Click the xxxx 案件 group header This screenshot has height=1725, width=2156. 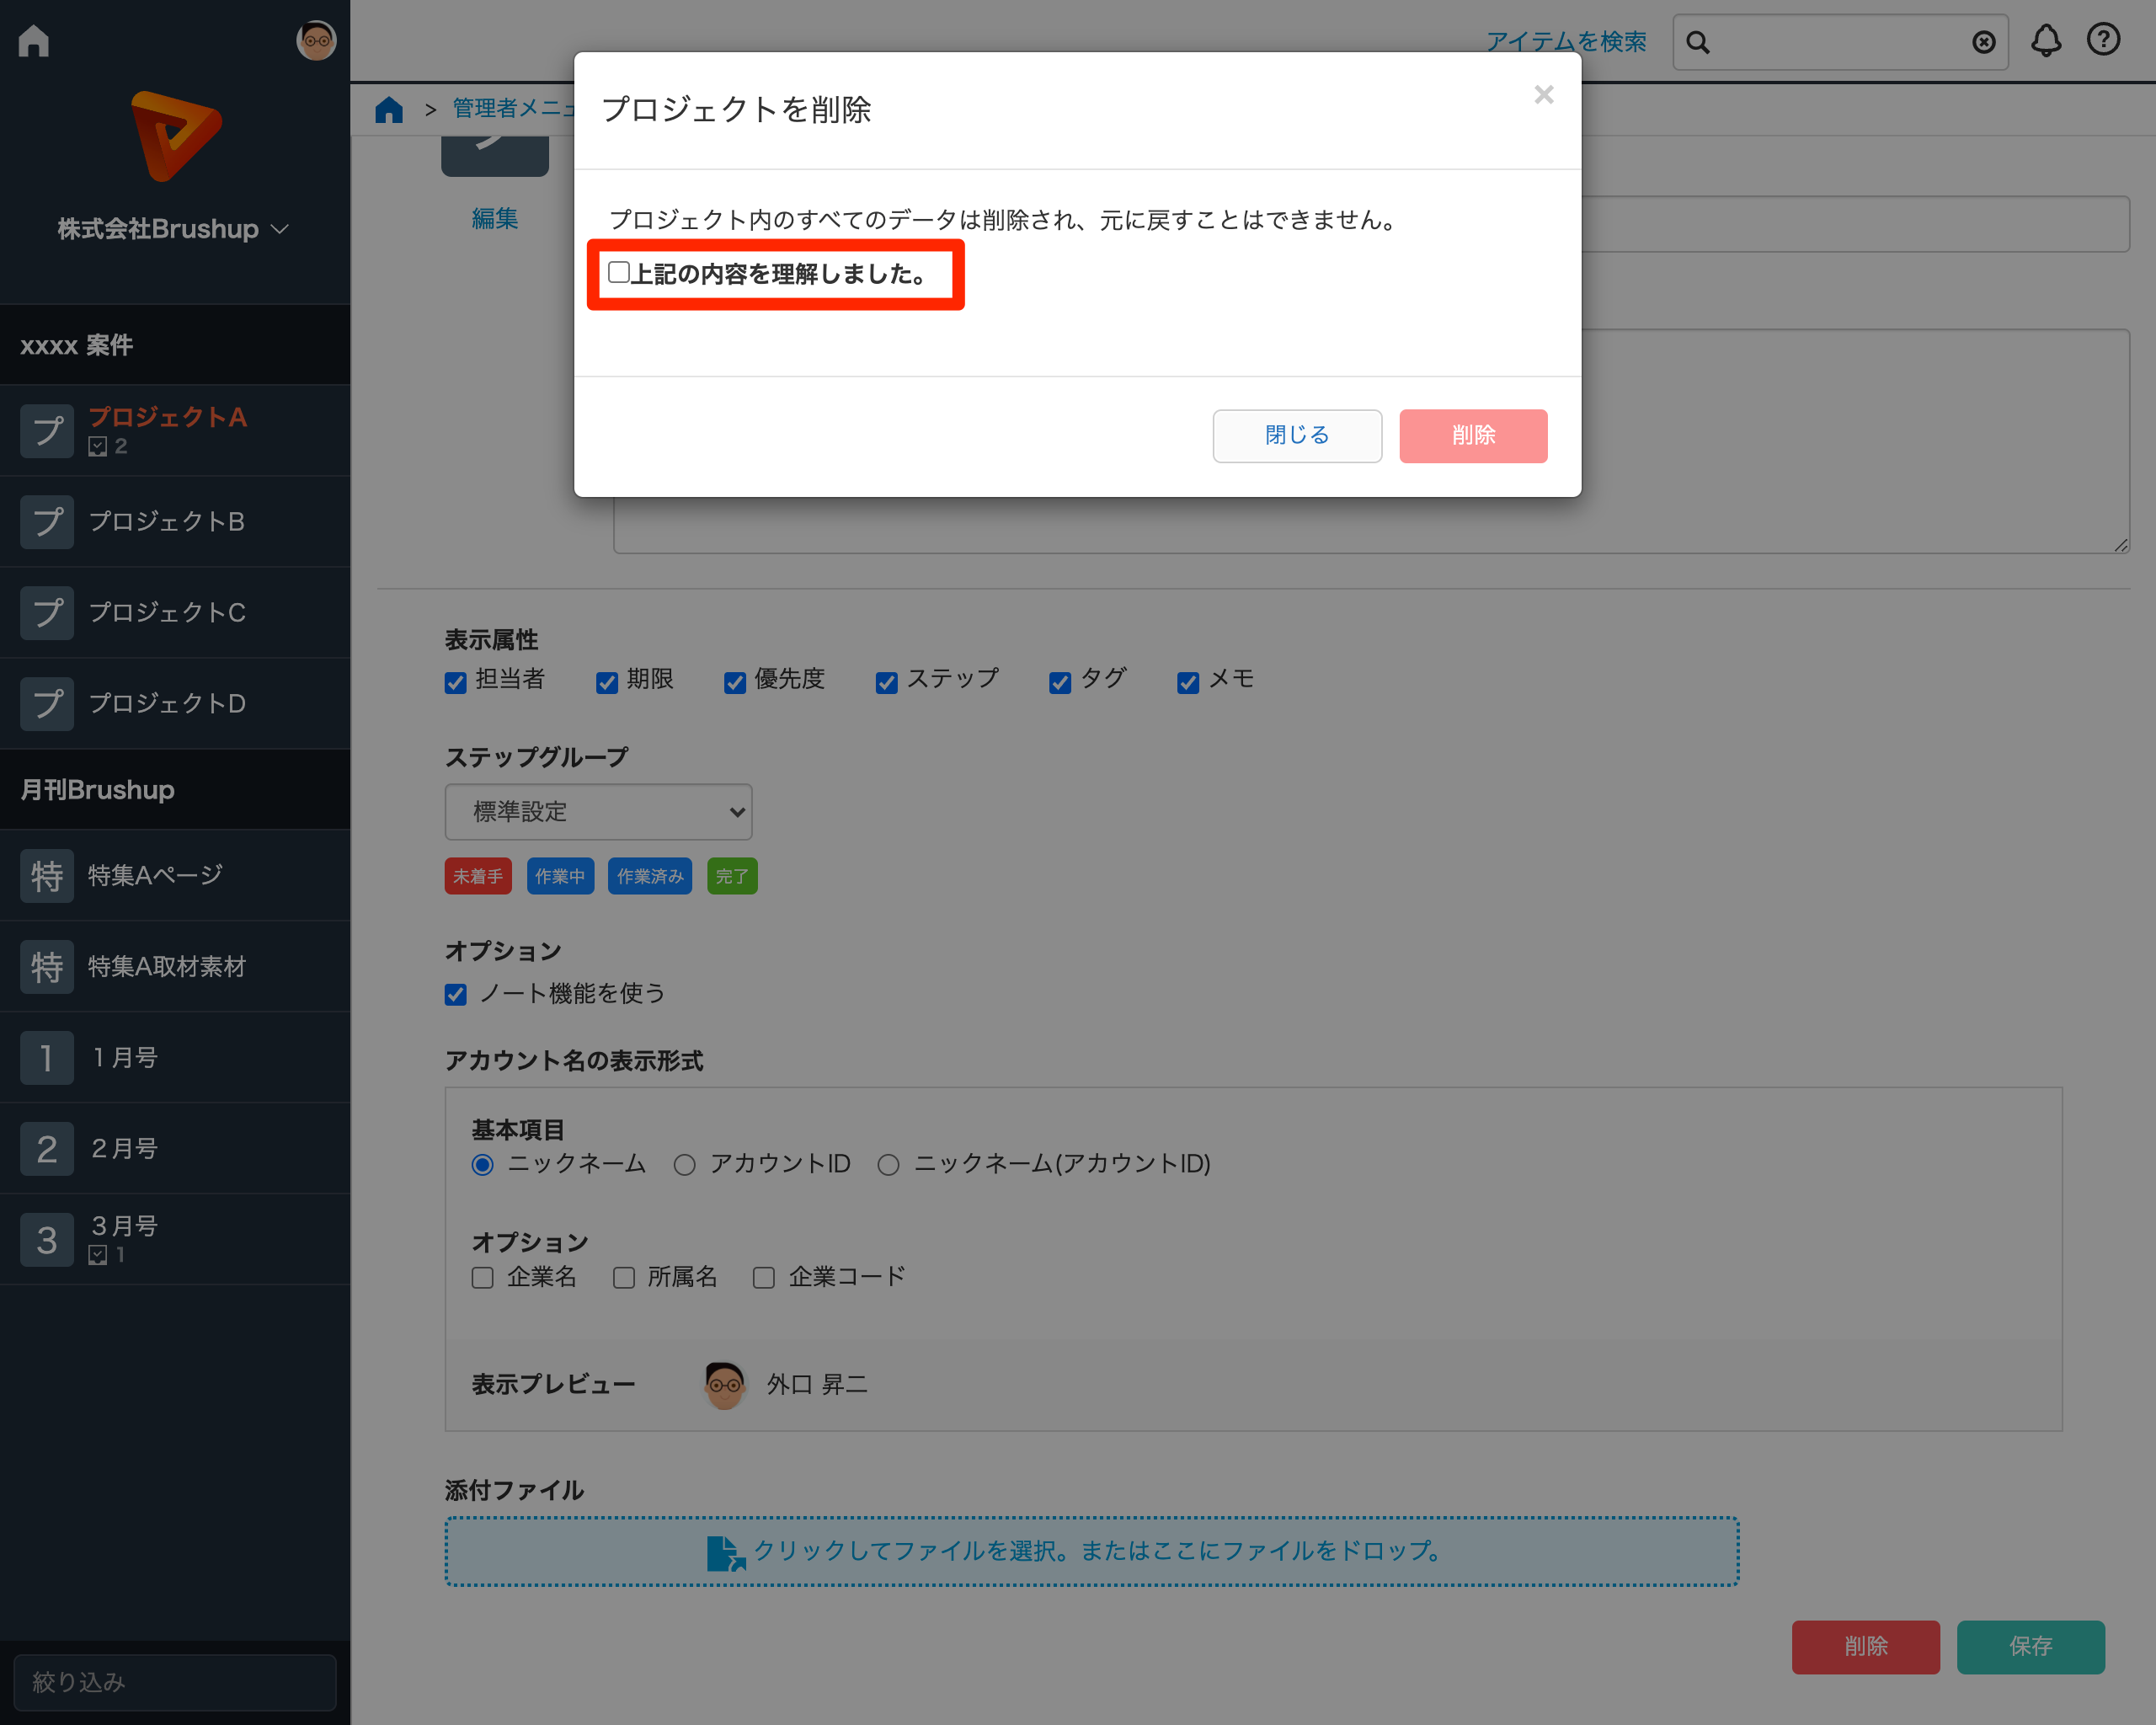pos(175,345)
